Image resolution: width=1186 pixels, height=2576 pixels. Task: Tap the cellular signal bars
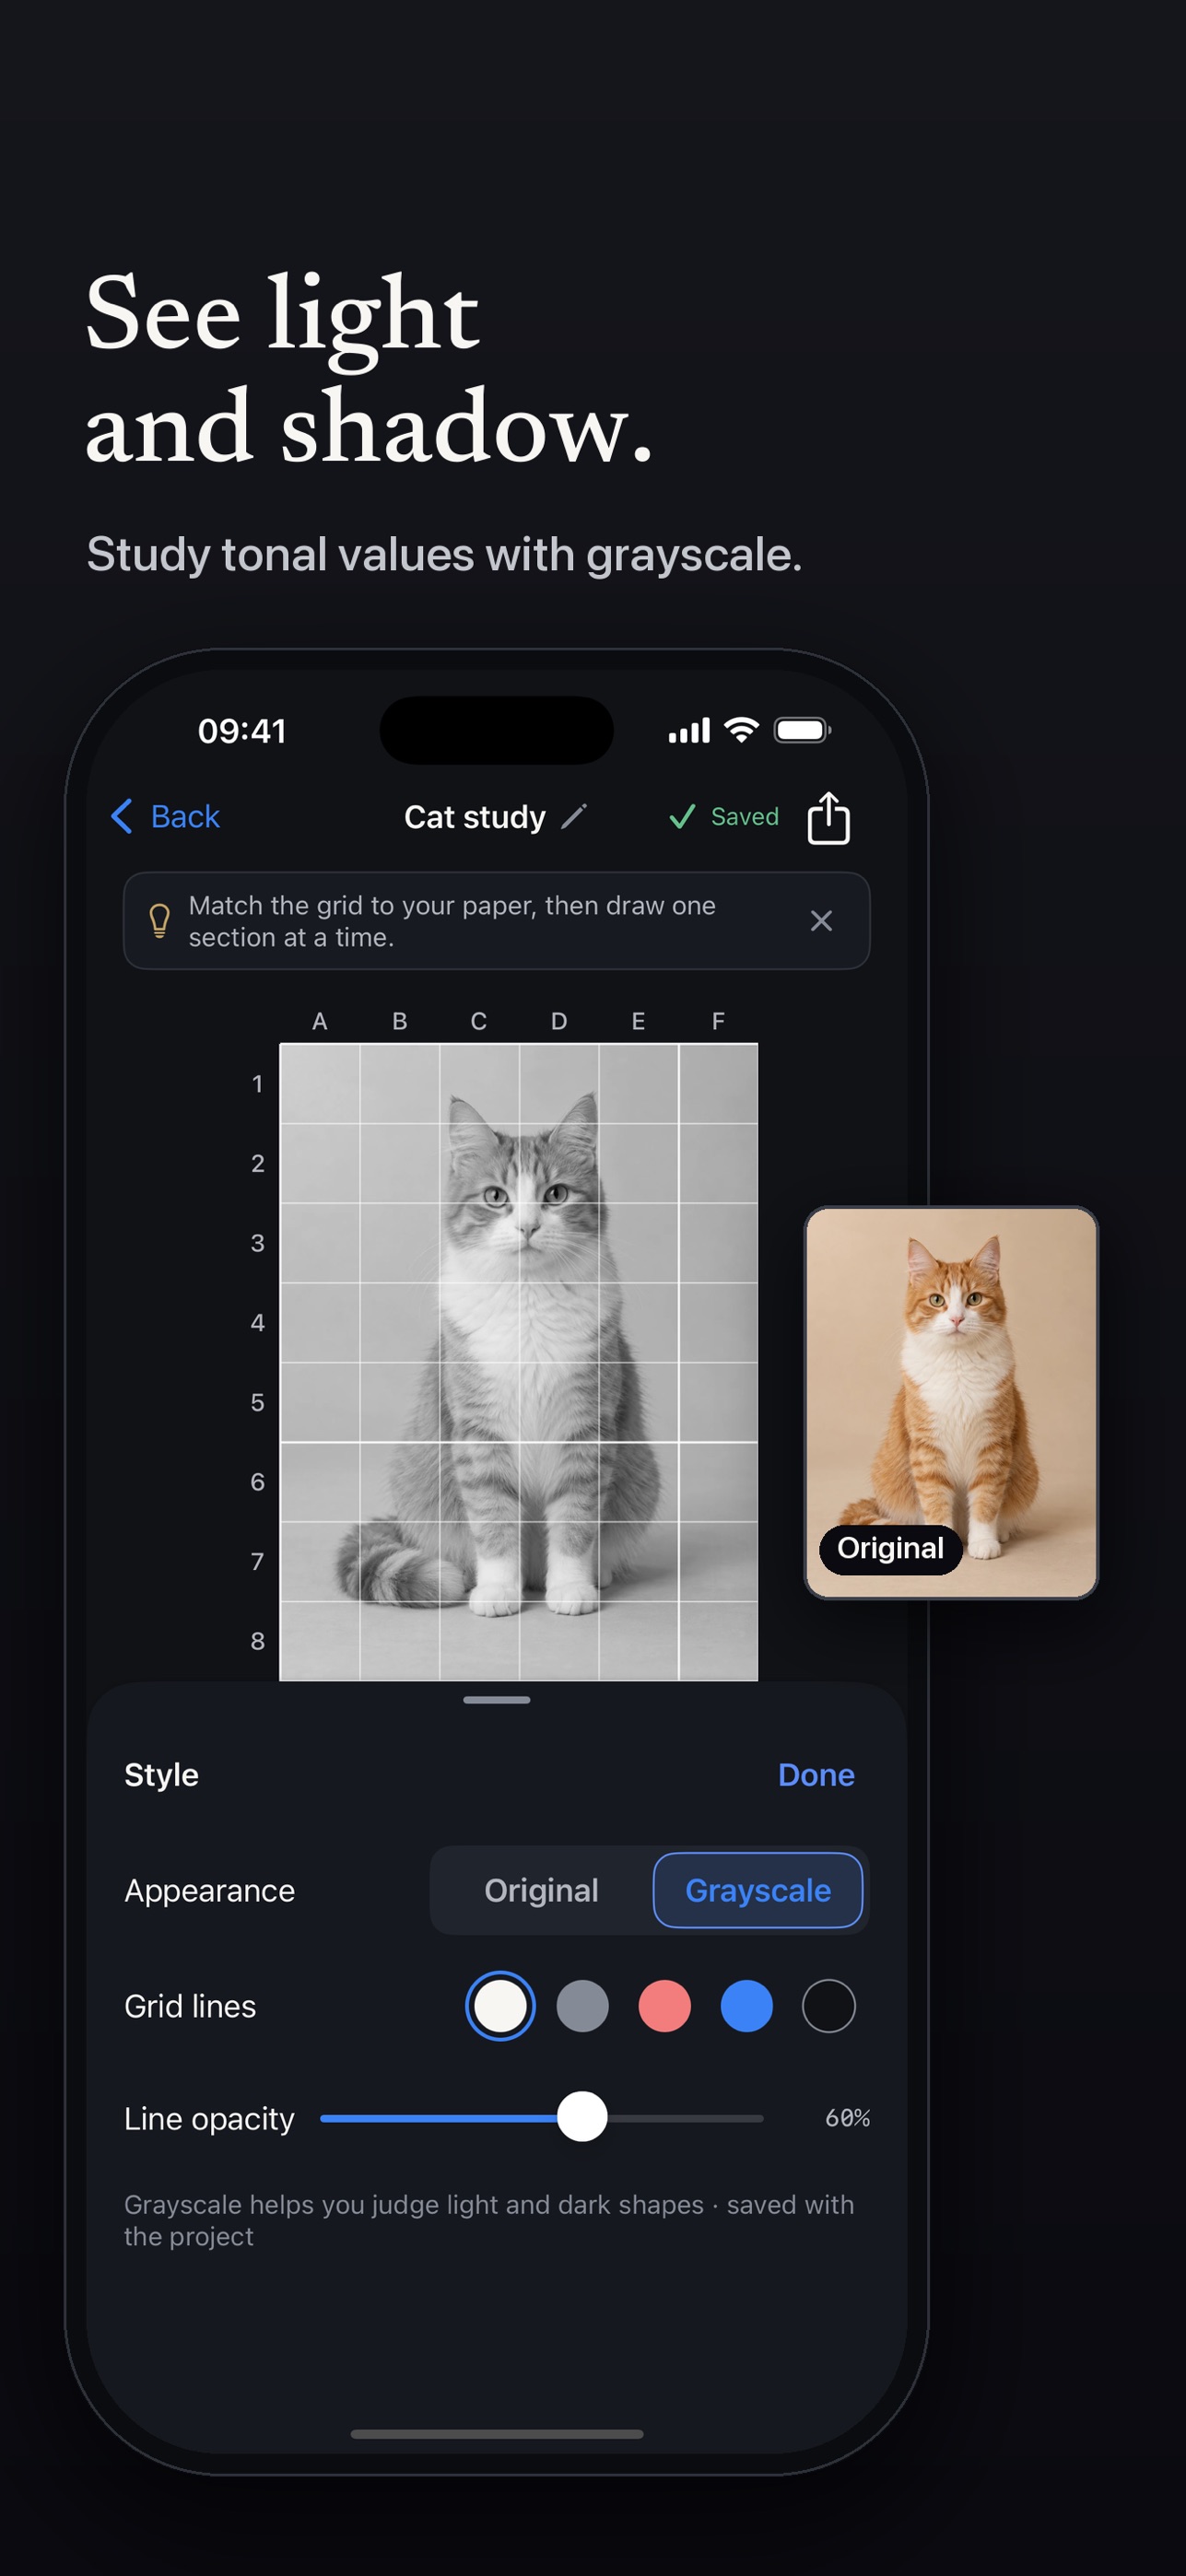[689, 730]
